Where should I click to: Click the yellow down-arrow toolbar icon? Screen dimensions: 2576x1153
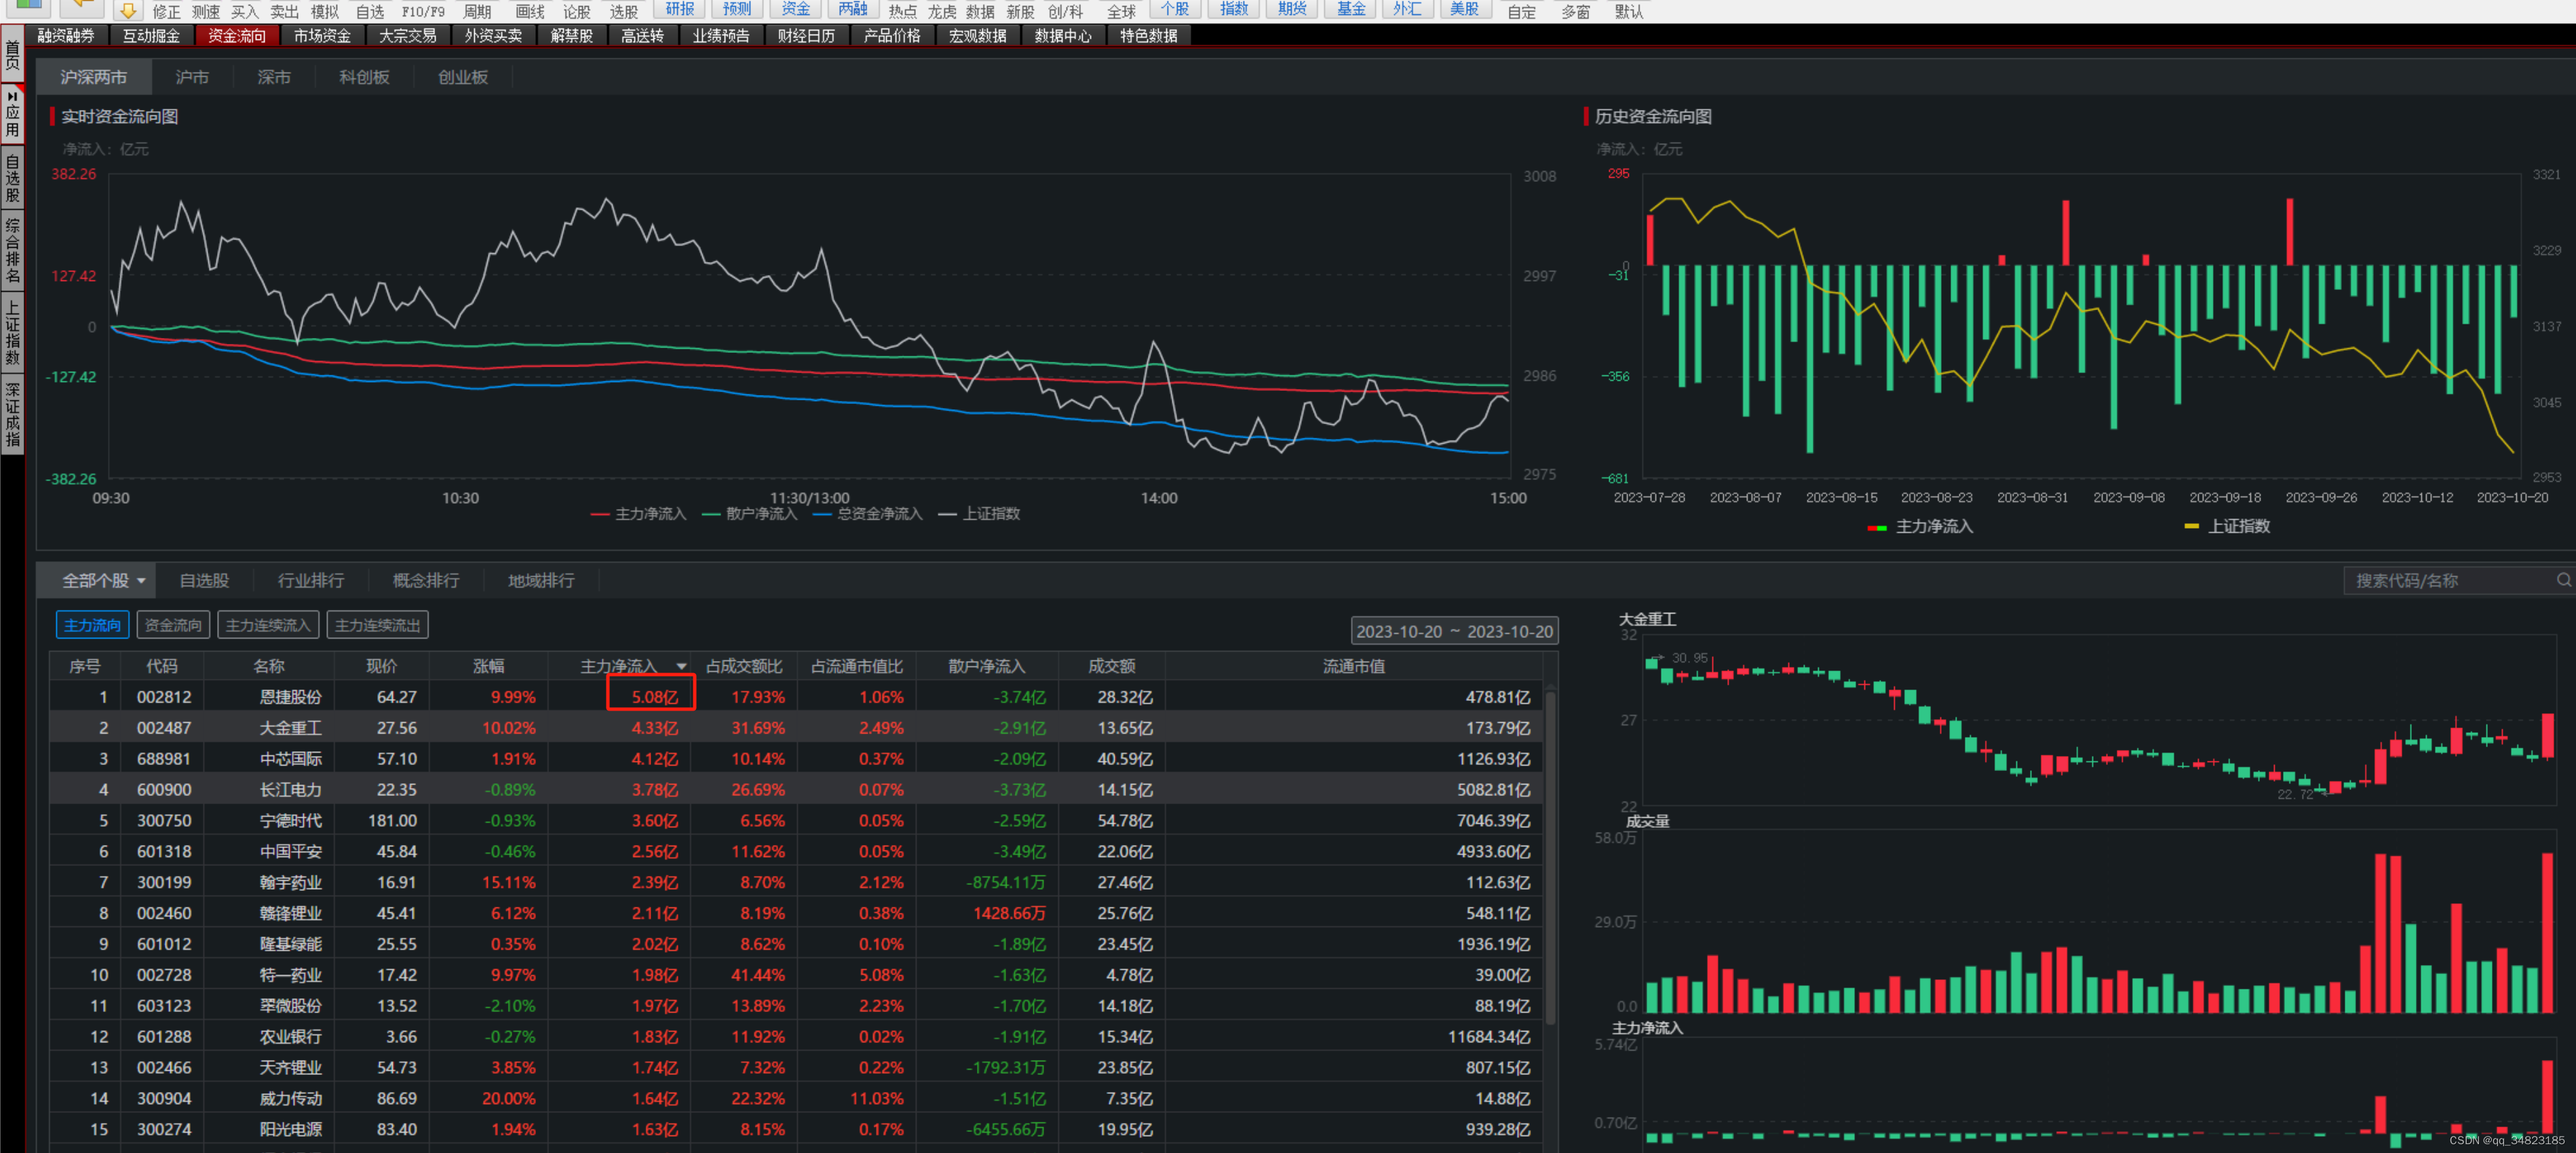click(128, 10)
